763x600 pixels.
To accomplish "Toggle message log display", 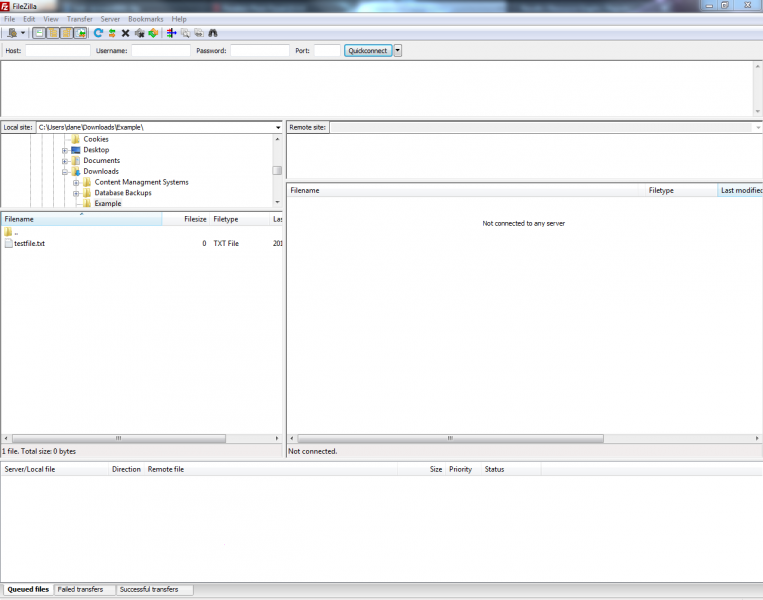I will pos(39,33).
